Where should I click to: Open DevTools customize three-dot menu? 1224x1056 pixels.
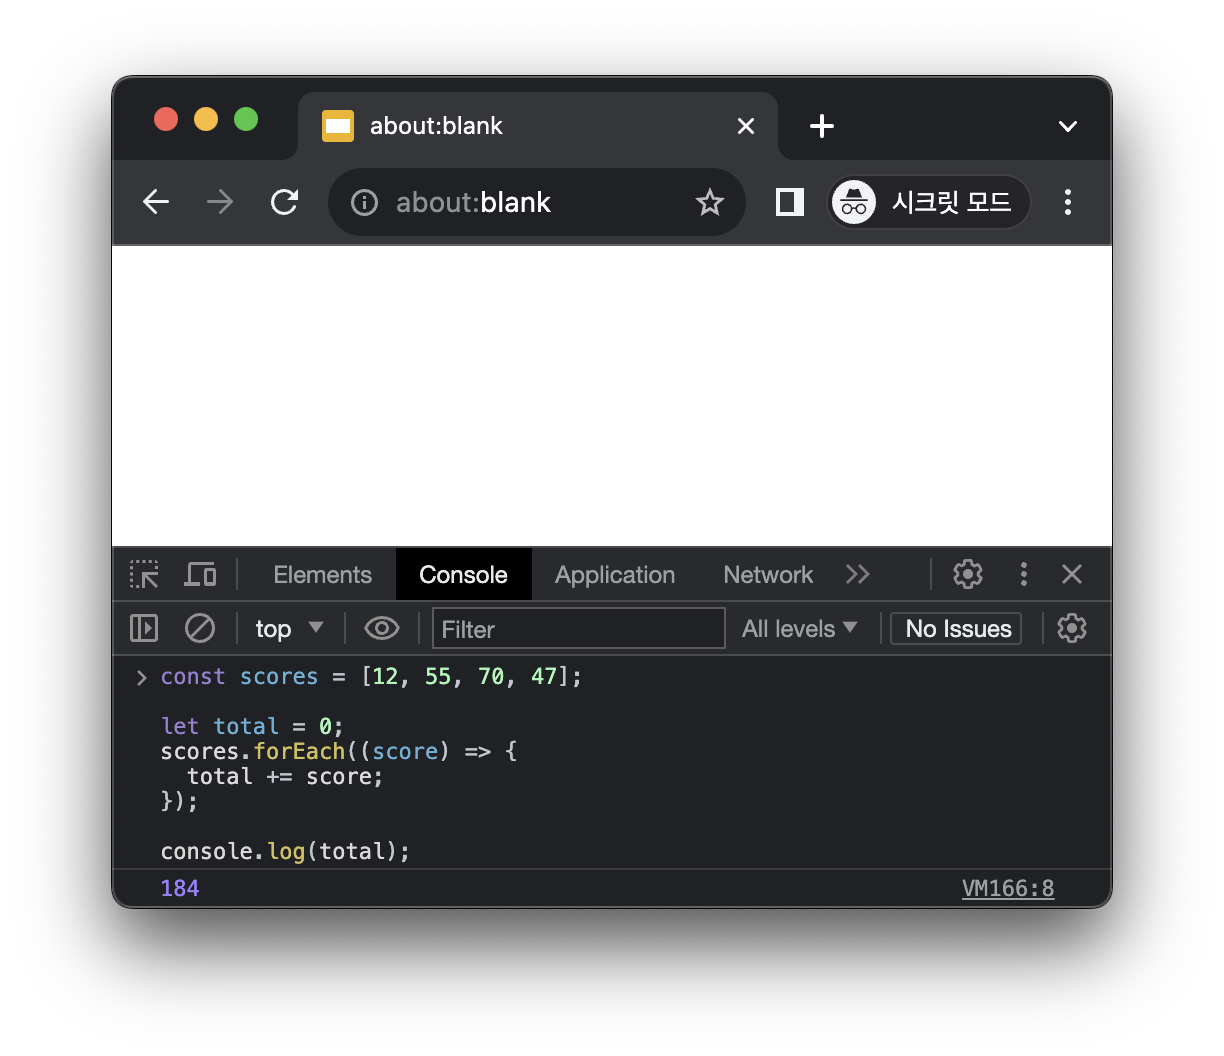click(1023, 574)
